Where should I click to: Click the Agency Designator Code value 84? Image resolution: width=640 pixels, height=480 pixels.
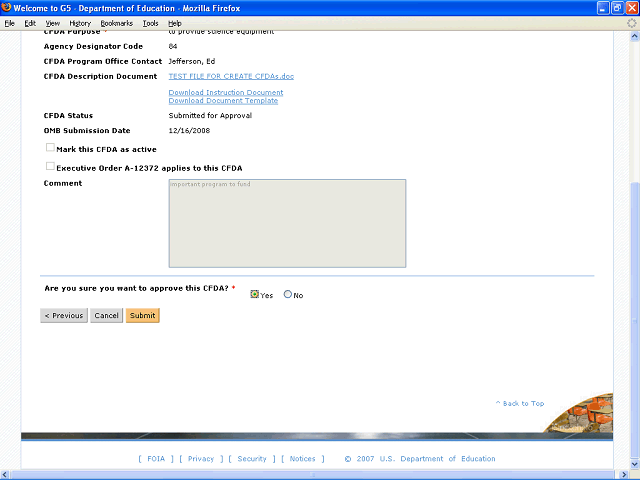coord(173,46)
